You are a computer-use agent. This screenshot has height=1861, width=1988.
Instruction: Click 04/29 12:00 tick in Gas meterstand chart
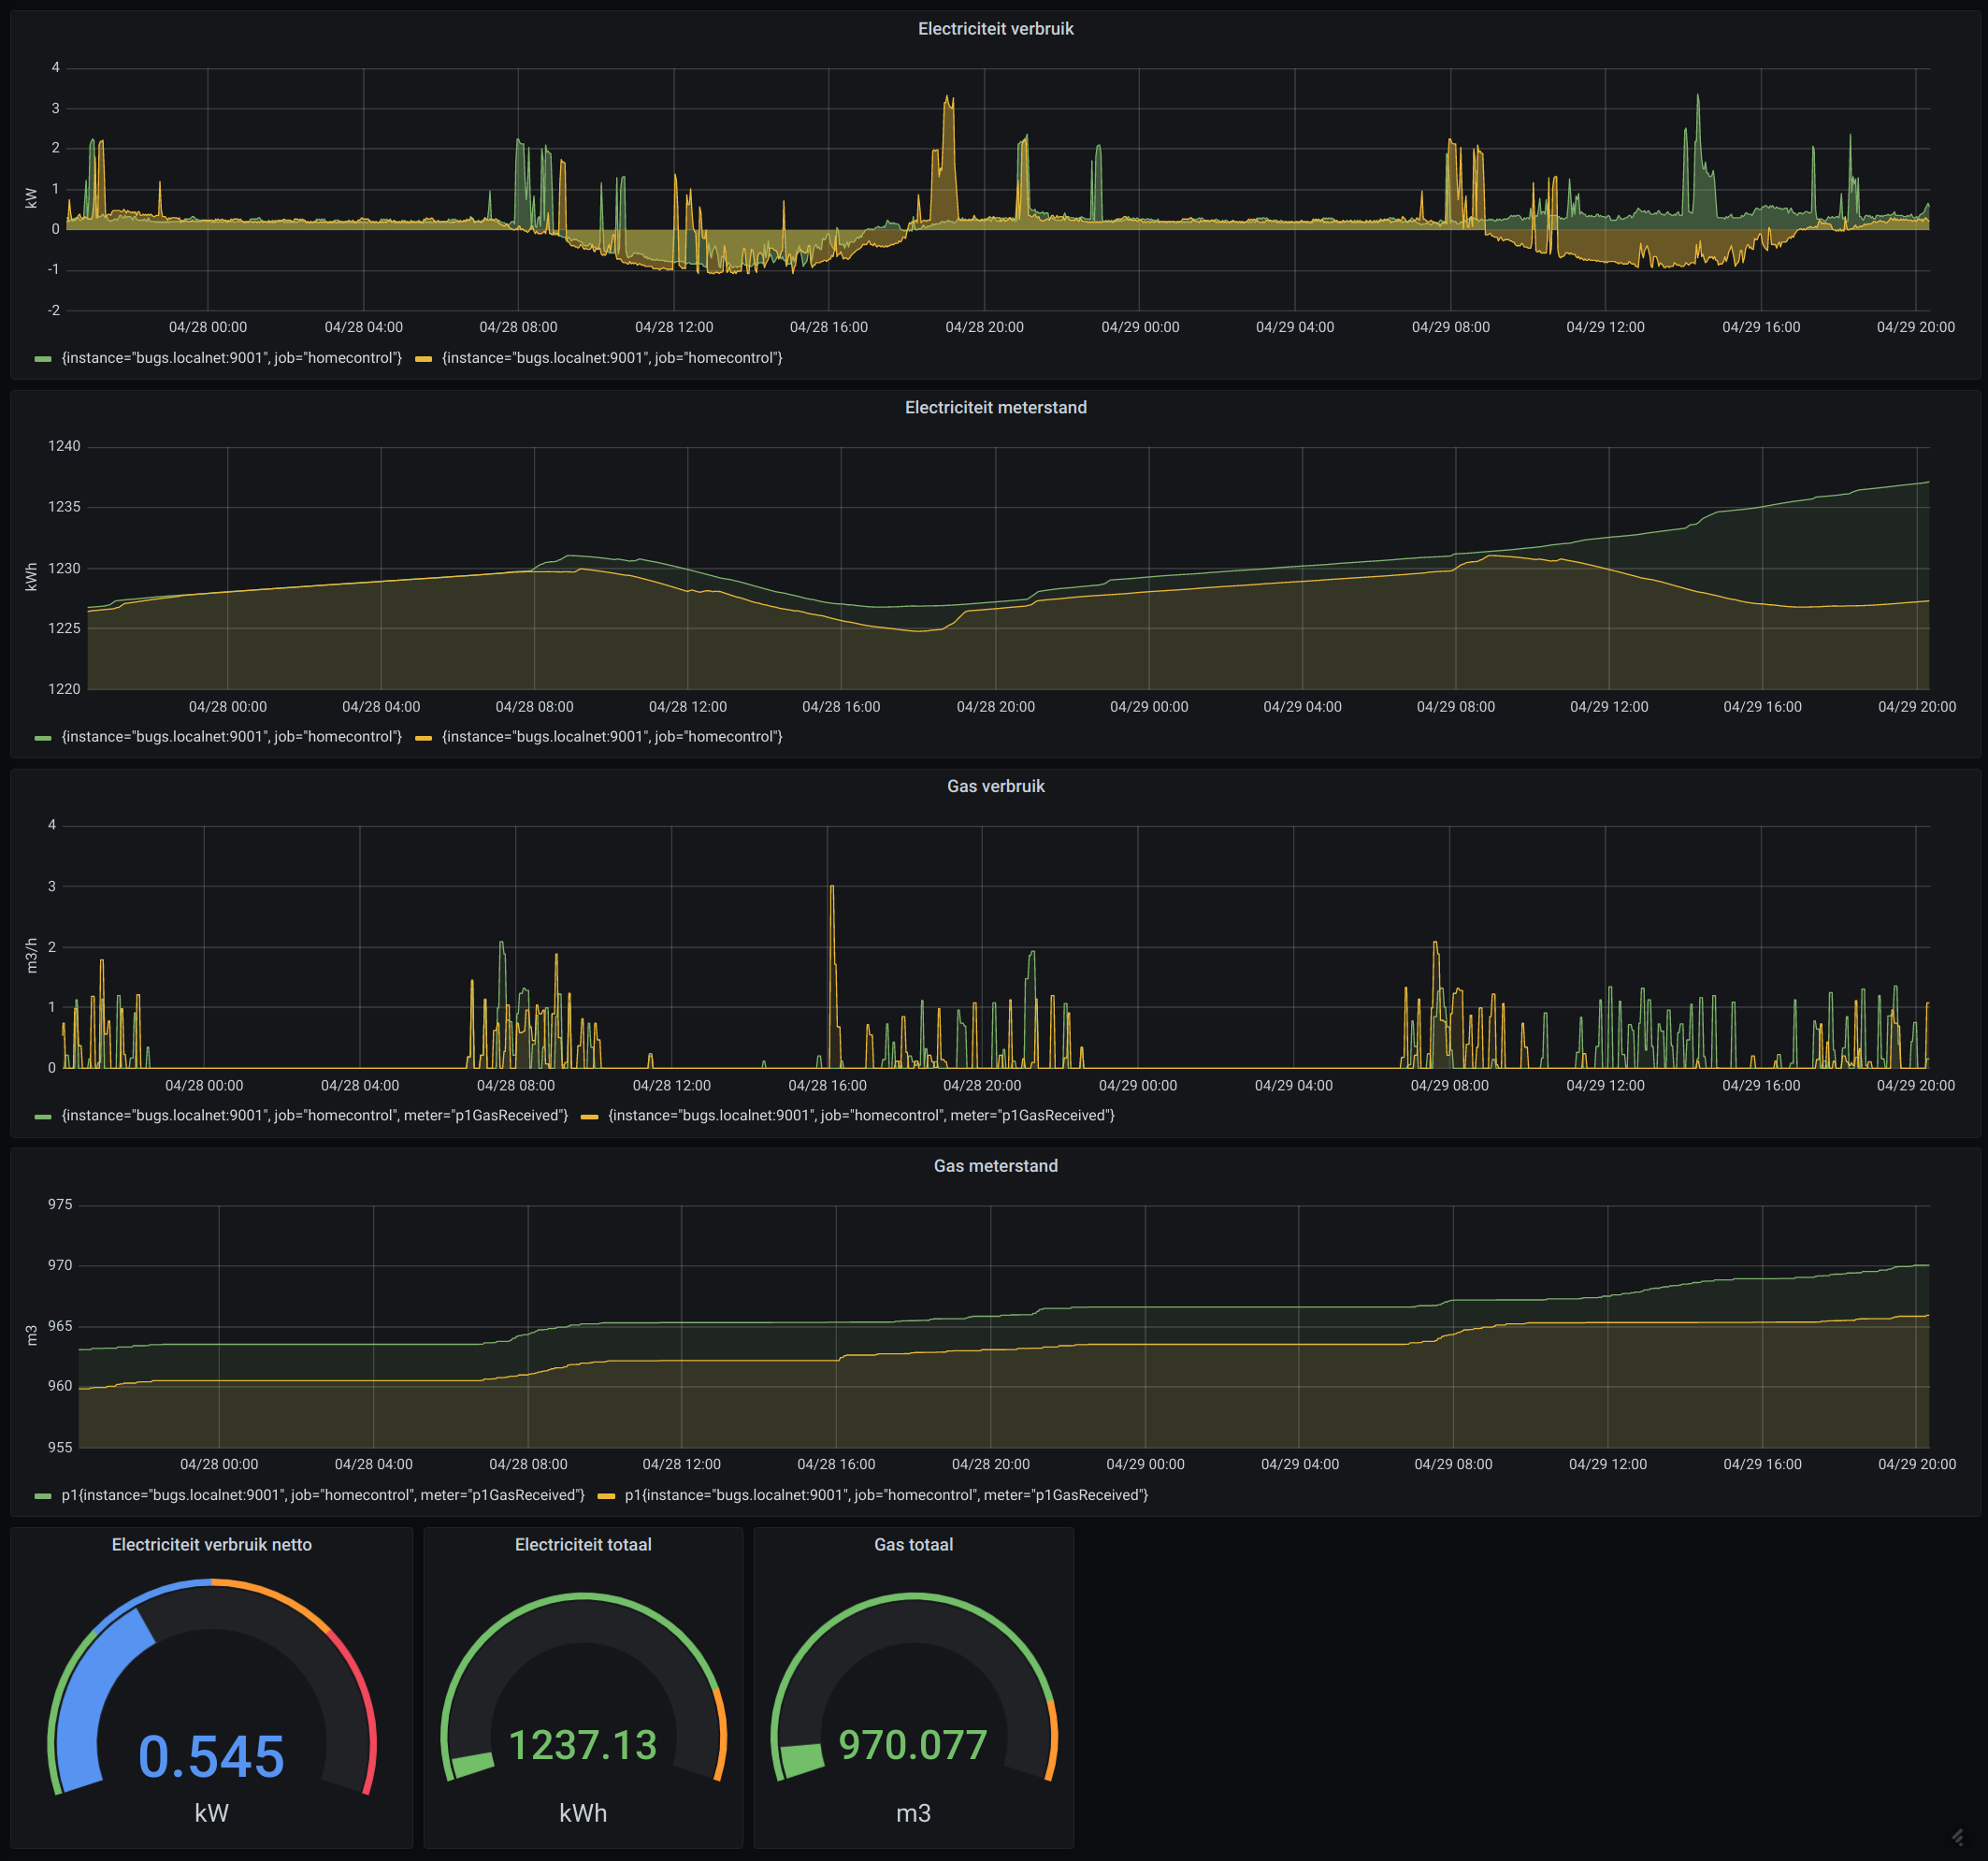[1607, 1465]
